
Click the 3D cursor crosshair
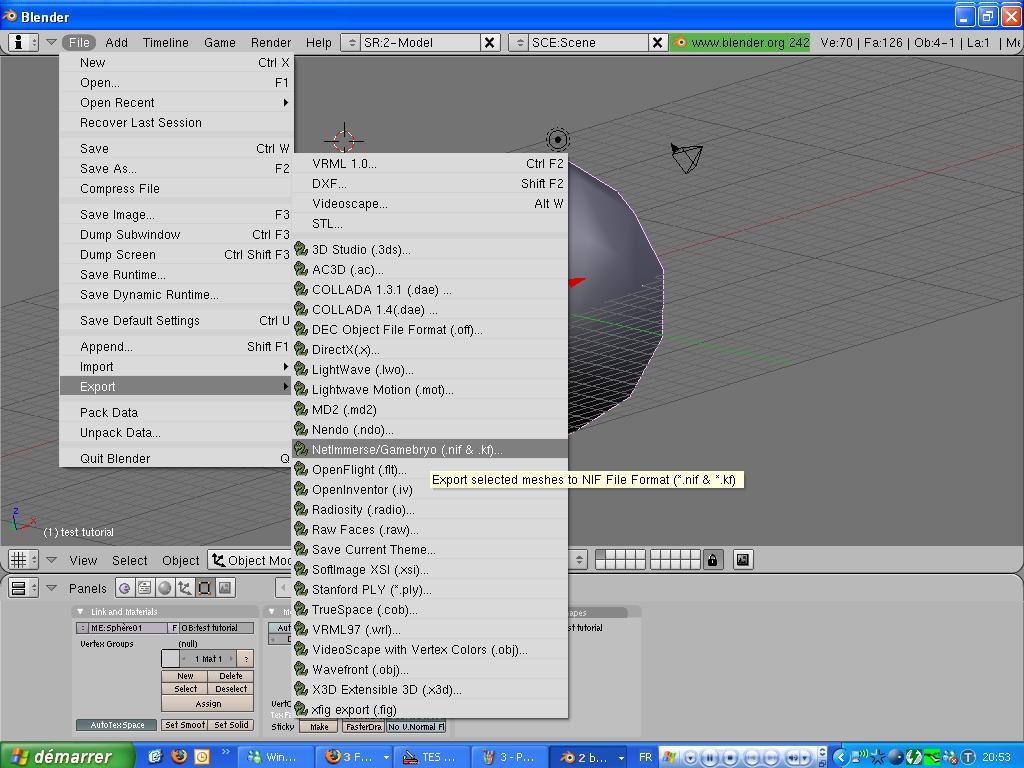[x=344, y=140]
